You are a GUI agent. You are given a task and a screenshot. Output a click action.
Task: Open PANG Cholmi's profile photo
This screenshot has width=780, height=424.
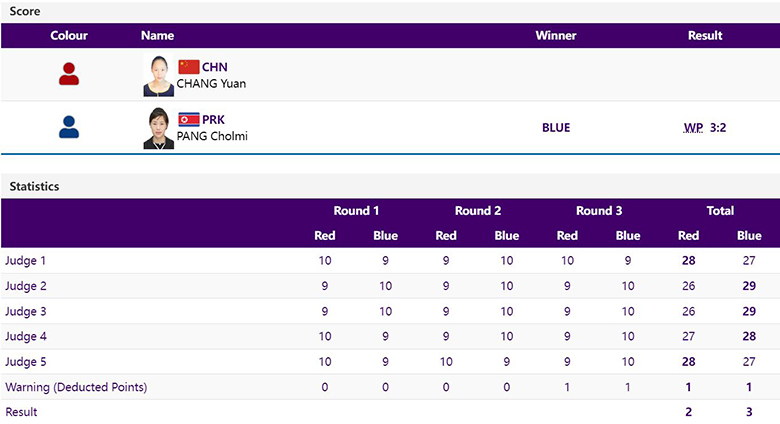[159, 128]
